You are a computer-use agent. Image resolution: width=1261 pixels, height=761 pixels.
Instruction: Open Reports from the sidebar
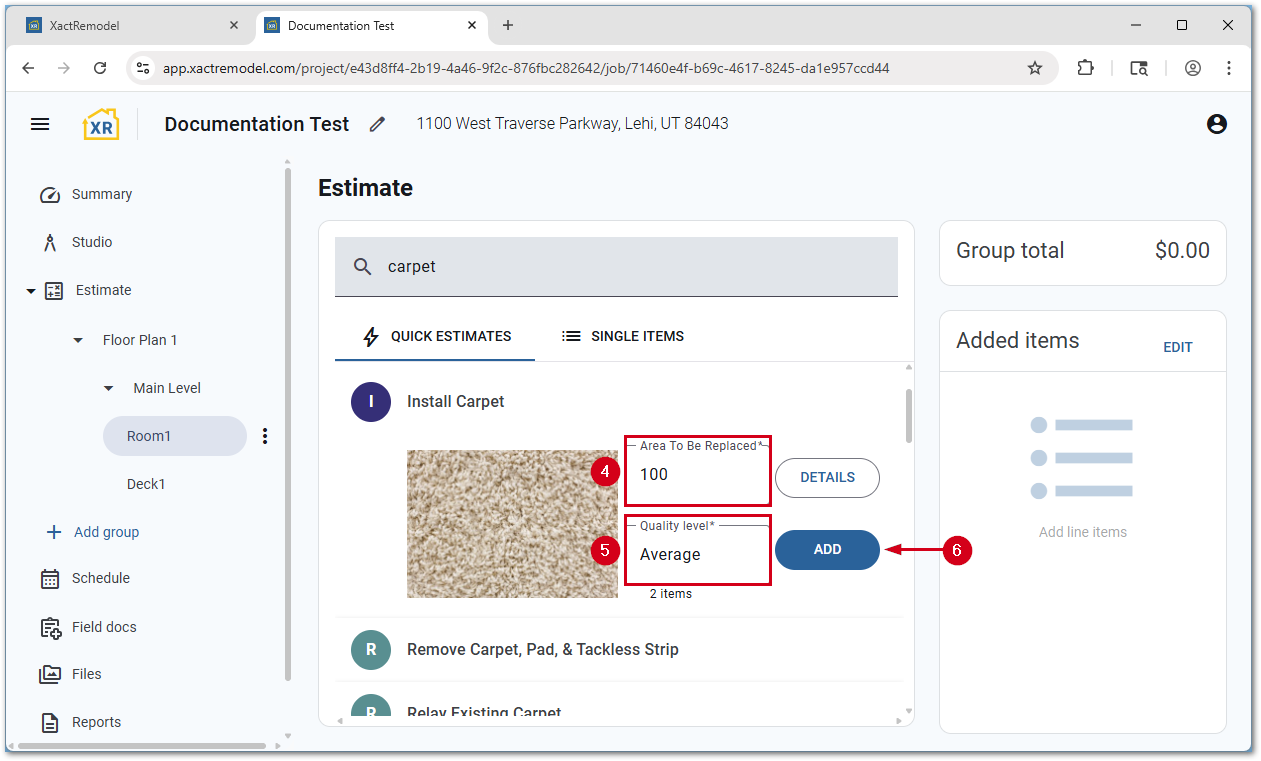[x=96, y=722]
